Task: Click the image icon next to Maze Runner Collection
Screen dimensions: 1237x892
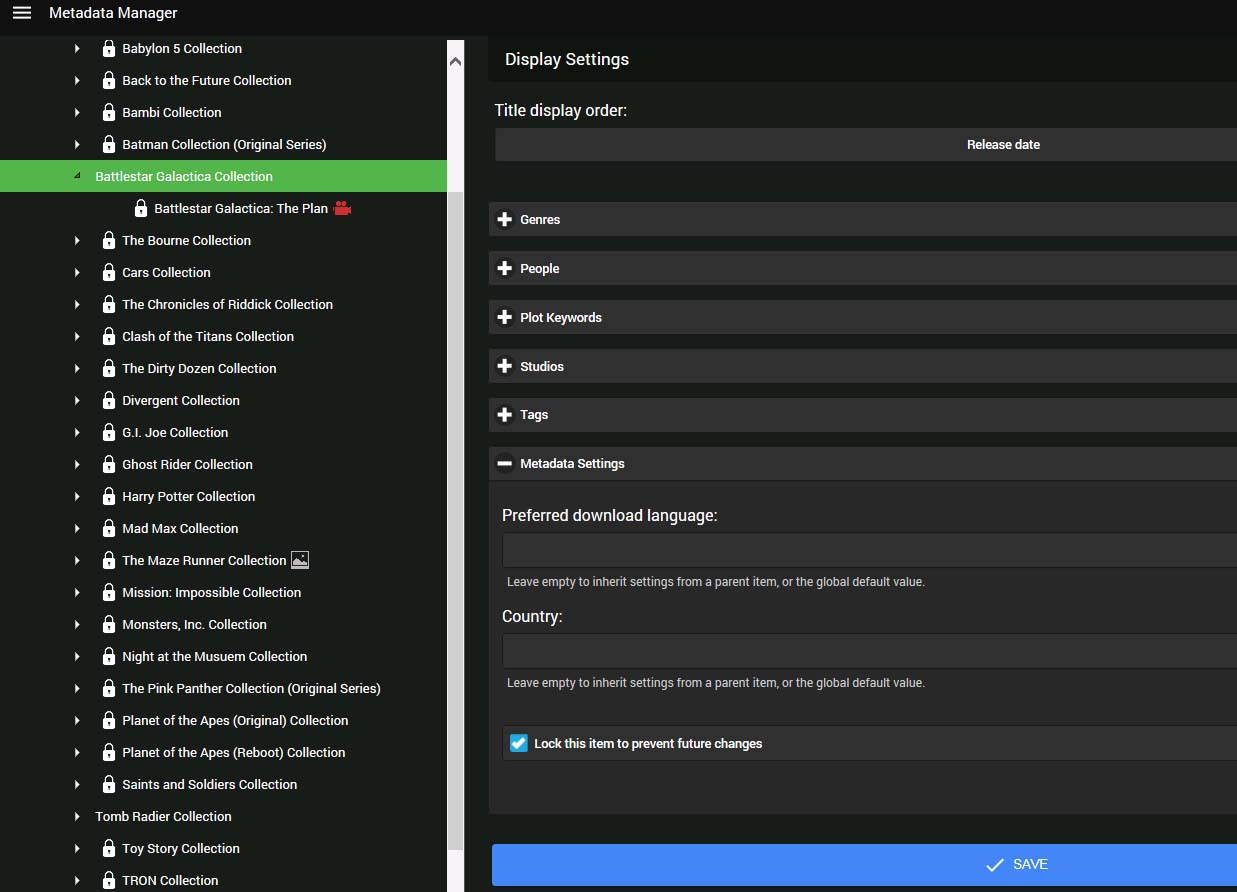Action: point(300,560)
